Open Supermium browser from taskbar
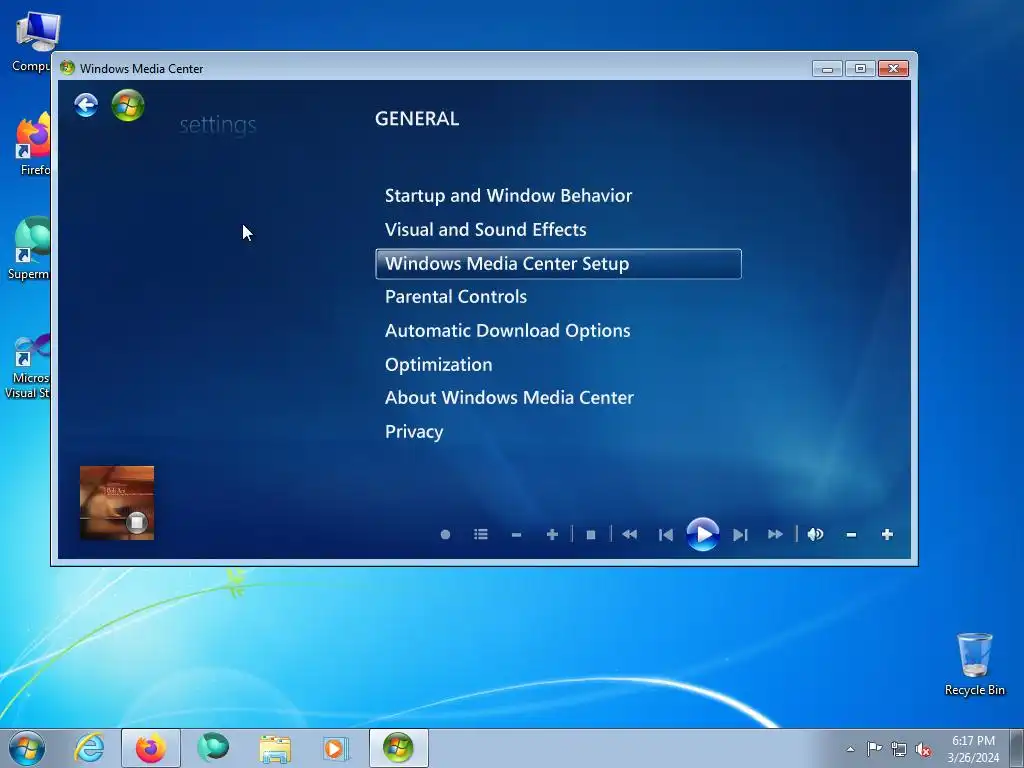 point(213,748)
